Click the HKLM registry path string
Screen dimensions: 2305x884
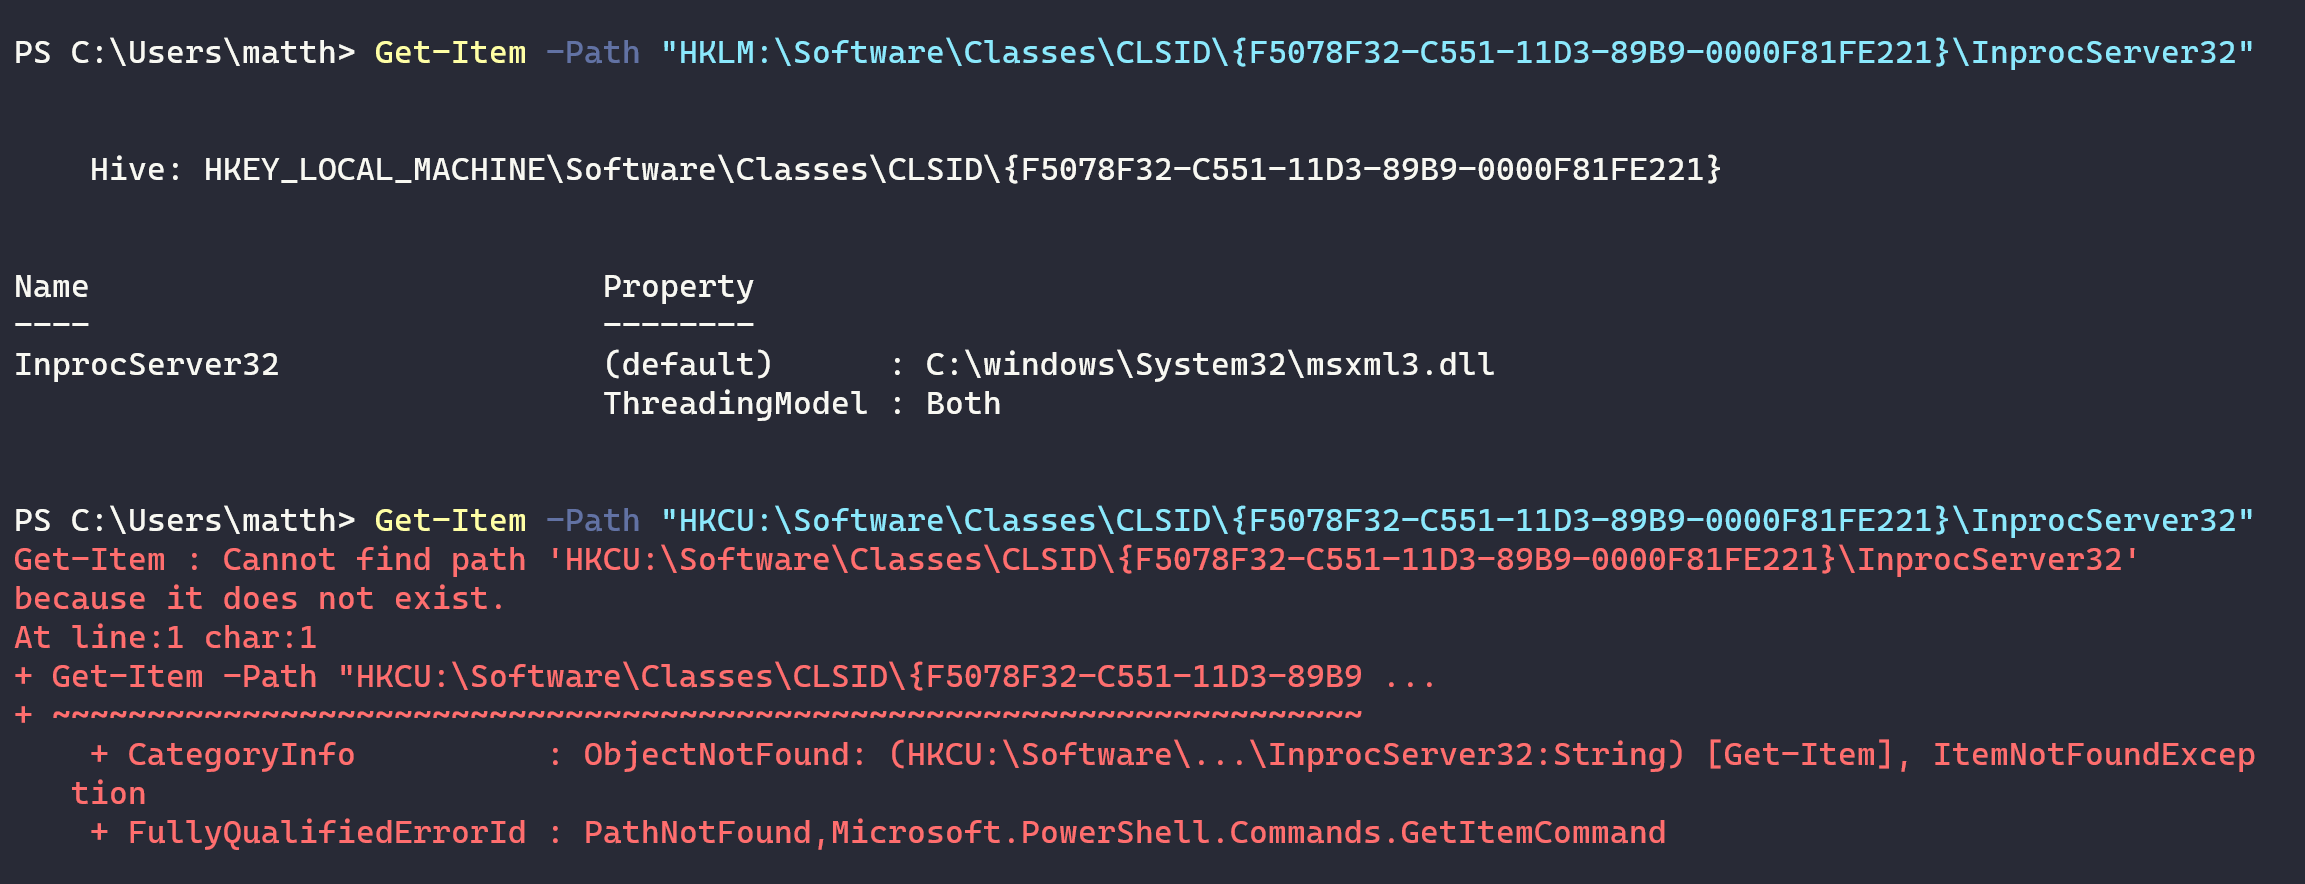tap(1457, 52)
